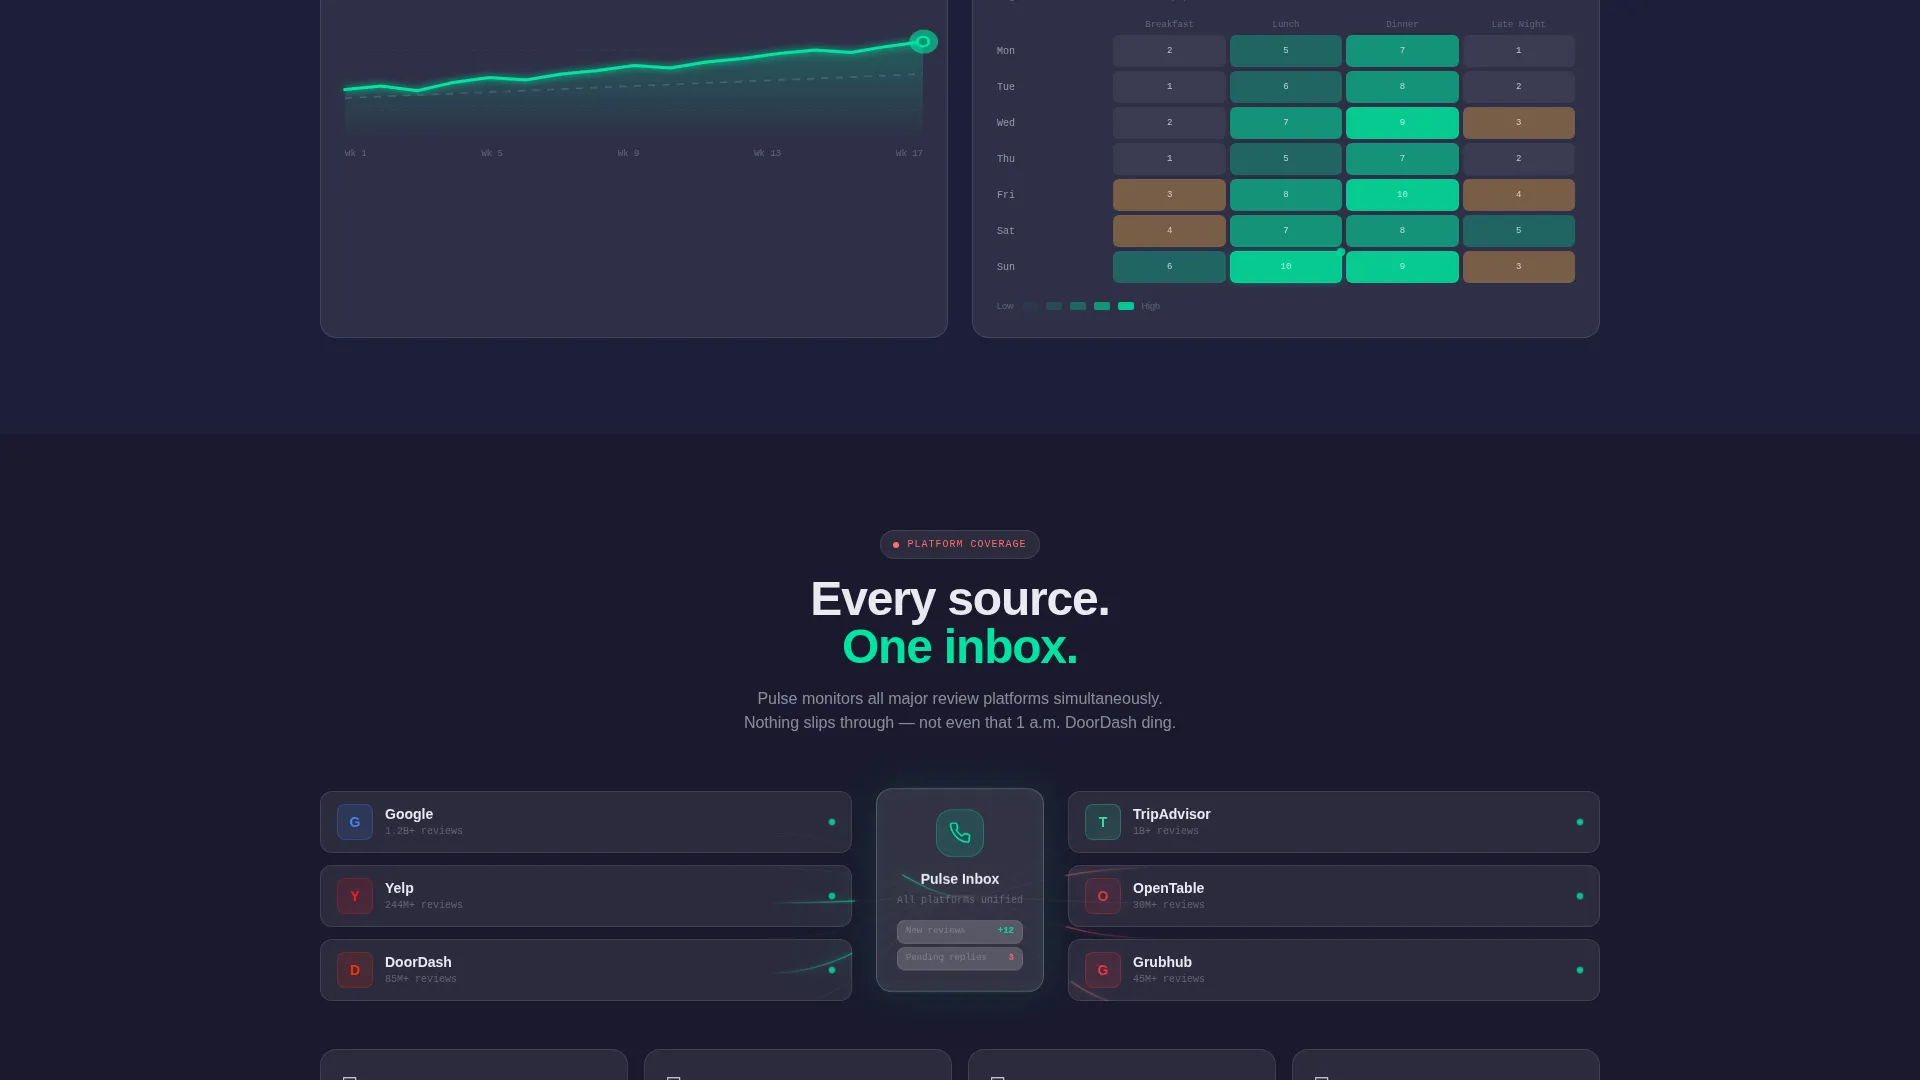This screenshot has width=1920, height=1080.
Task: Click the green status dot on Google row
Action: 831,822
